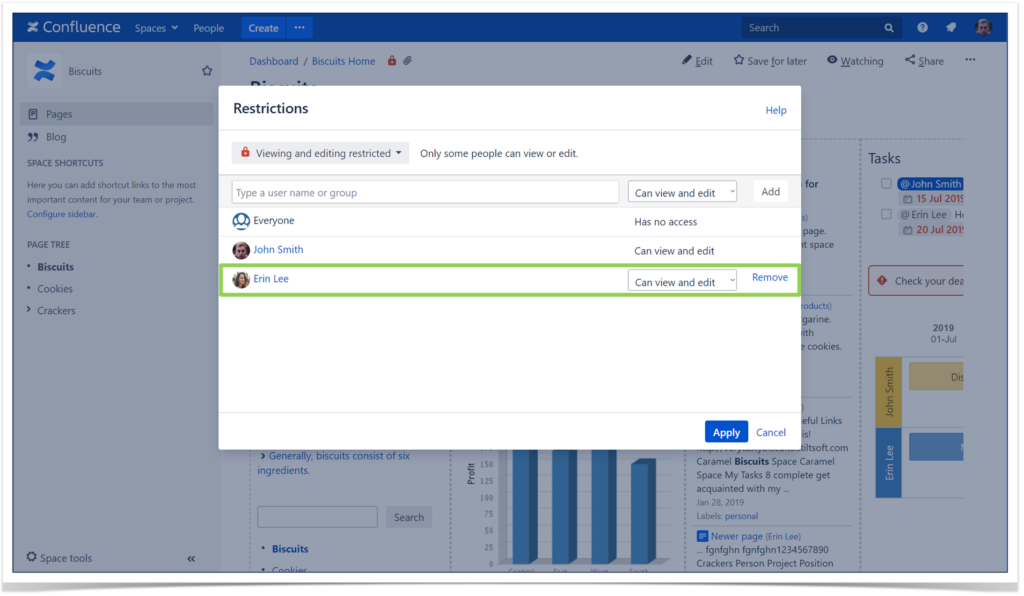The width and height of the screenshot is (1024, 596).
Task: Check the @Erin Lee task checkbox
Action: click(x=884, y=213)
